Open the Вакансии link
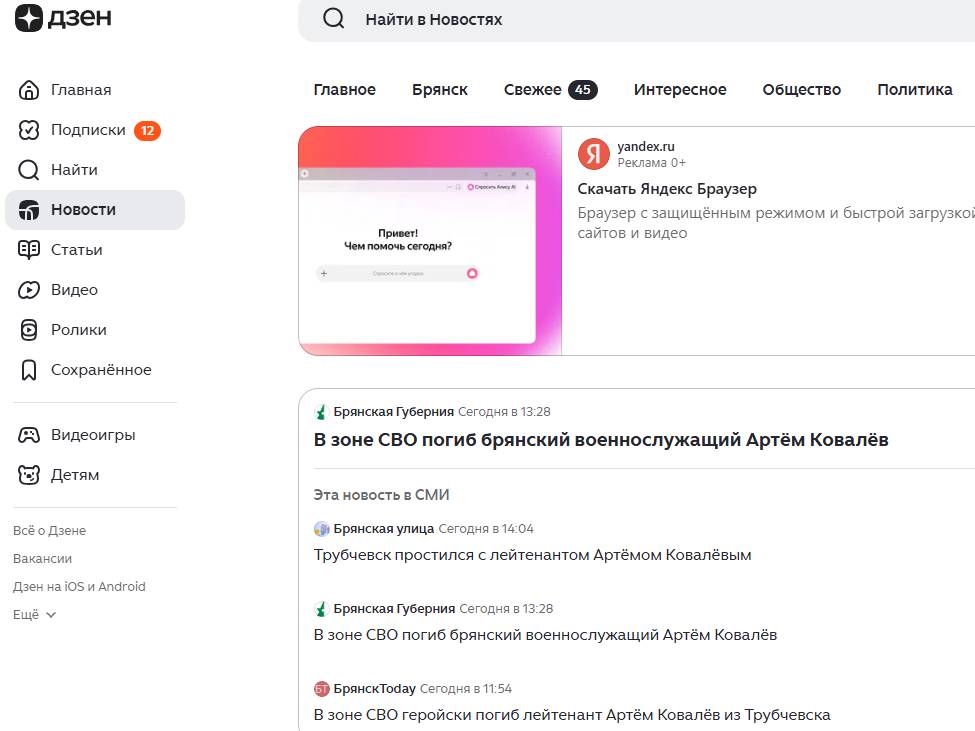 pyautogui.click(x=43, y=559)
